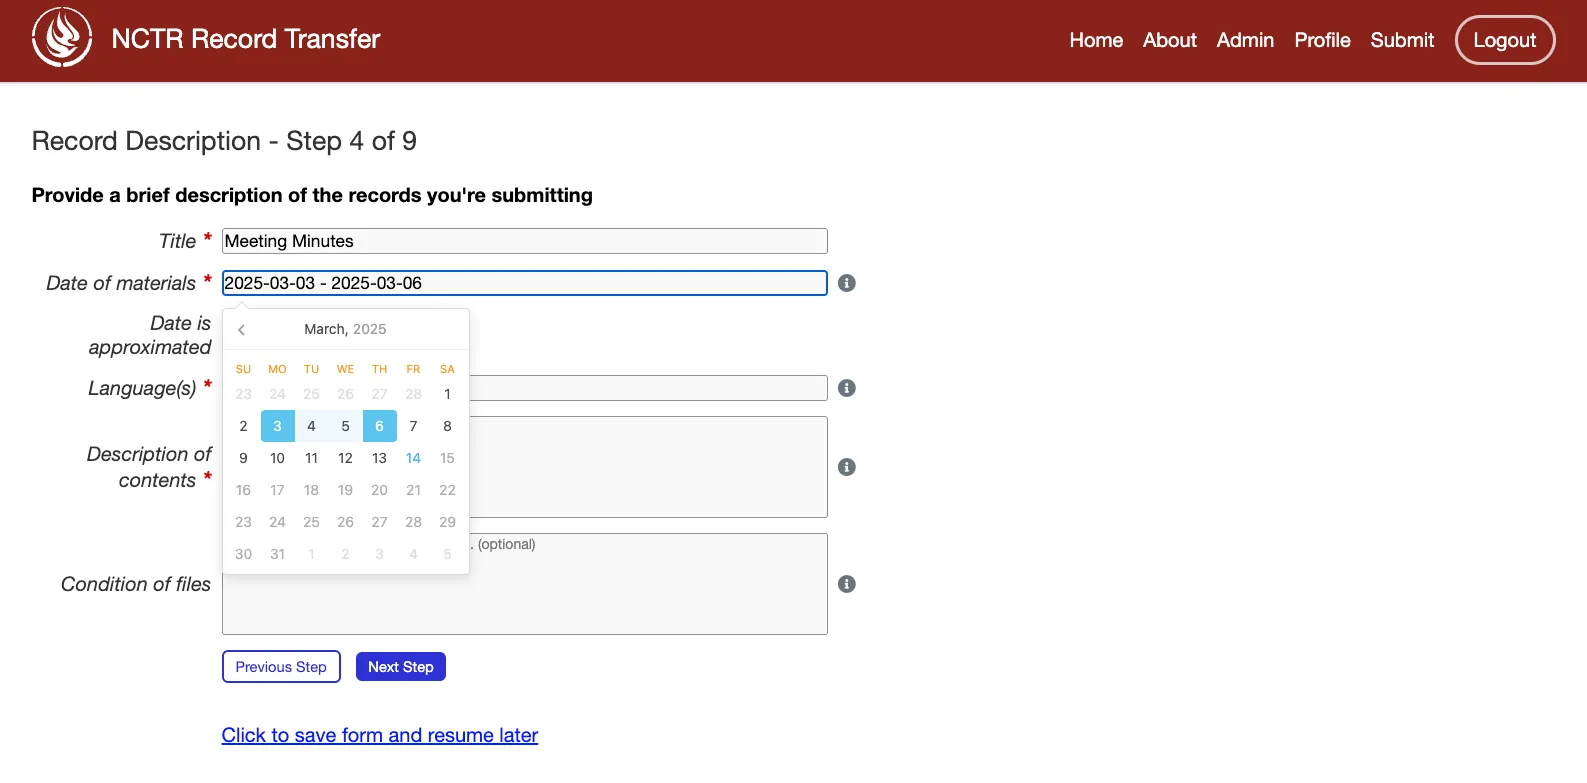Click the NCTR flame logo

click(62, 38)
